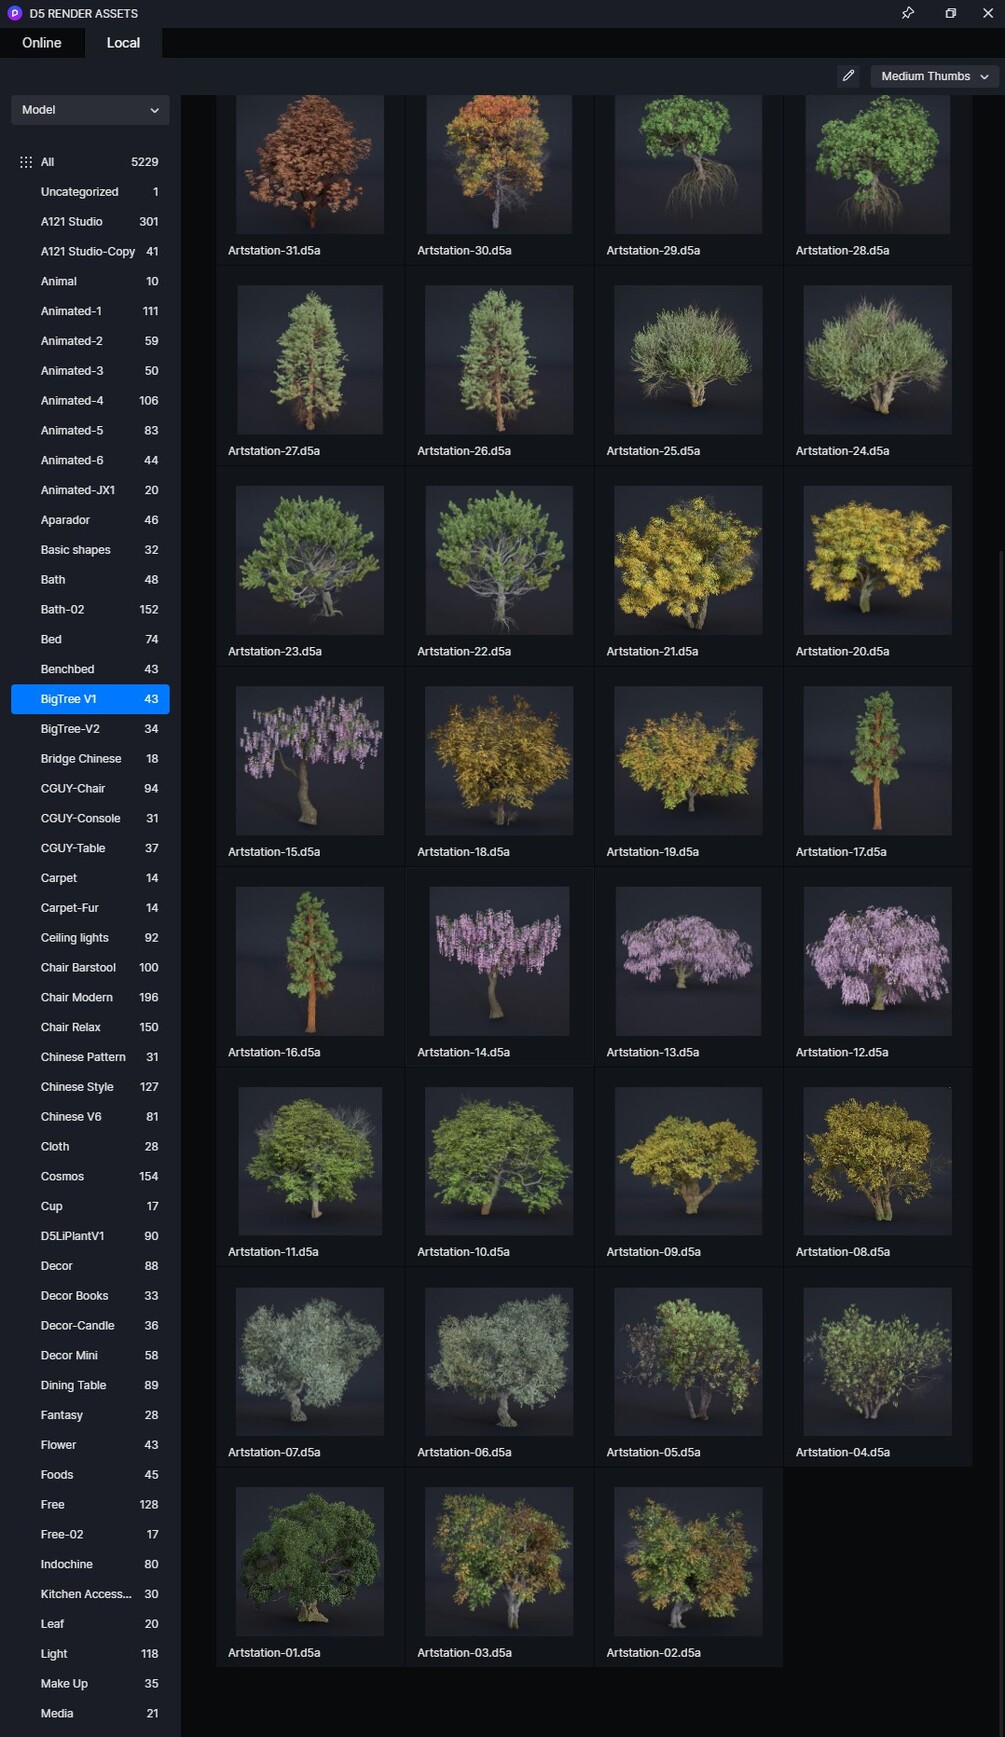Switch to the Local tab
The height and width of the screenshot is (1737, 1005).
click(x=123, y=43)
